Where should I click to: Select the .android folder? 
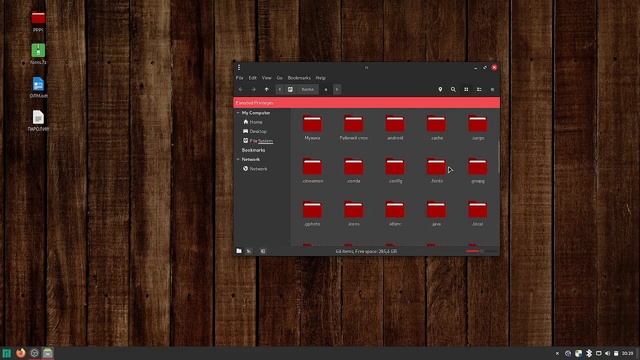pos(395,127)
